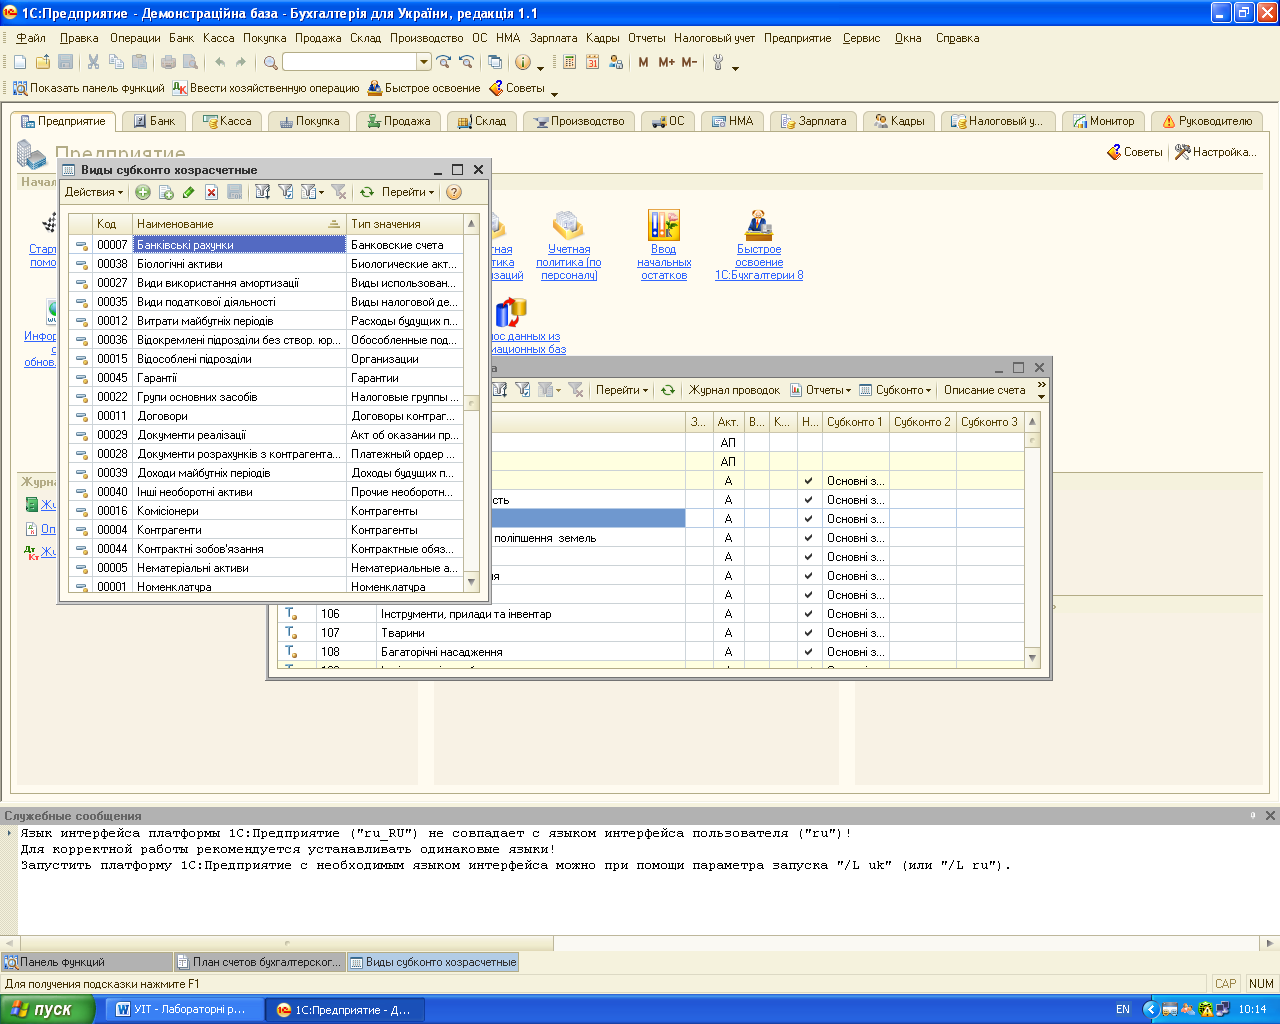Viewport: 1280px width, 1024px height.
Task: Click the refresh icon in chart of accounts window
Action: [x=668, y=390]
